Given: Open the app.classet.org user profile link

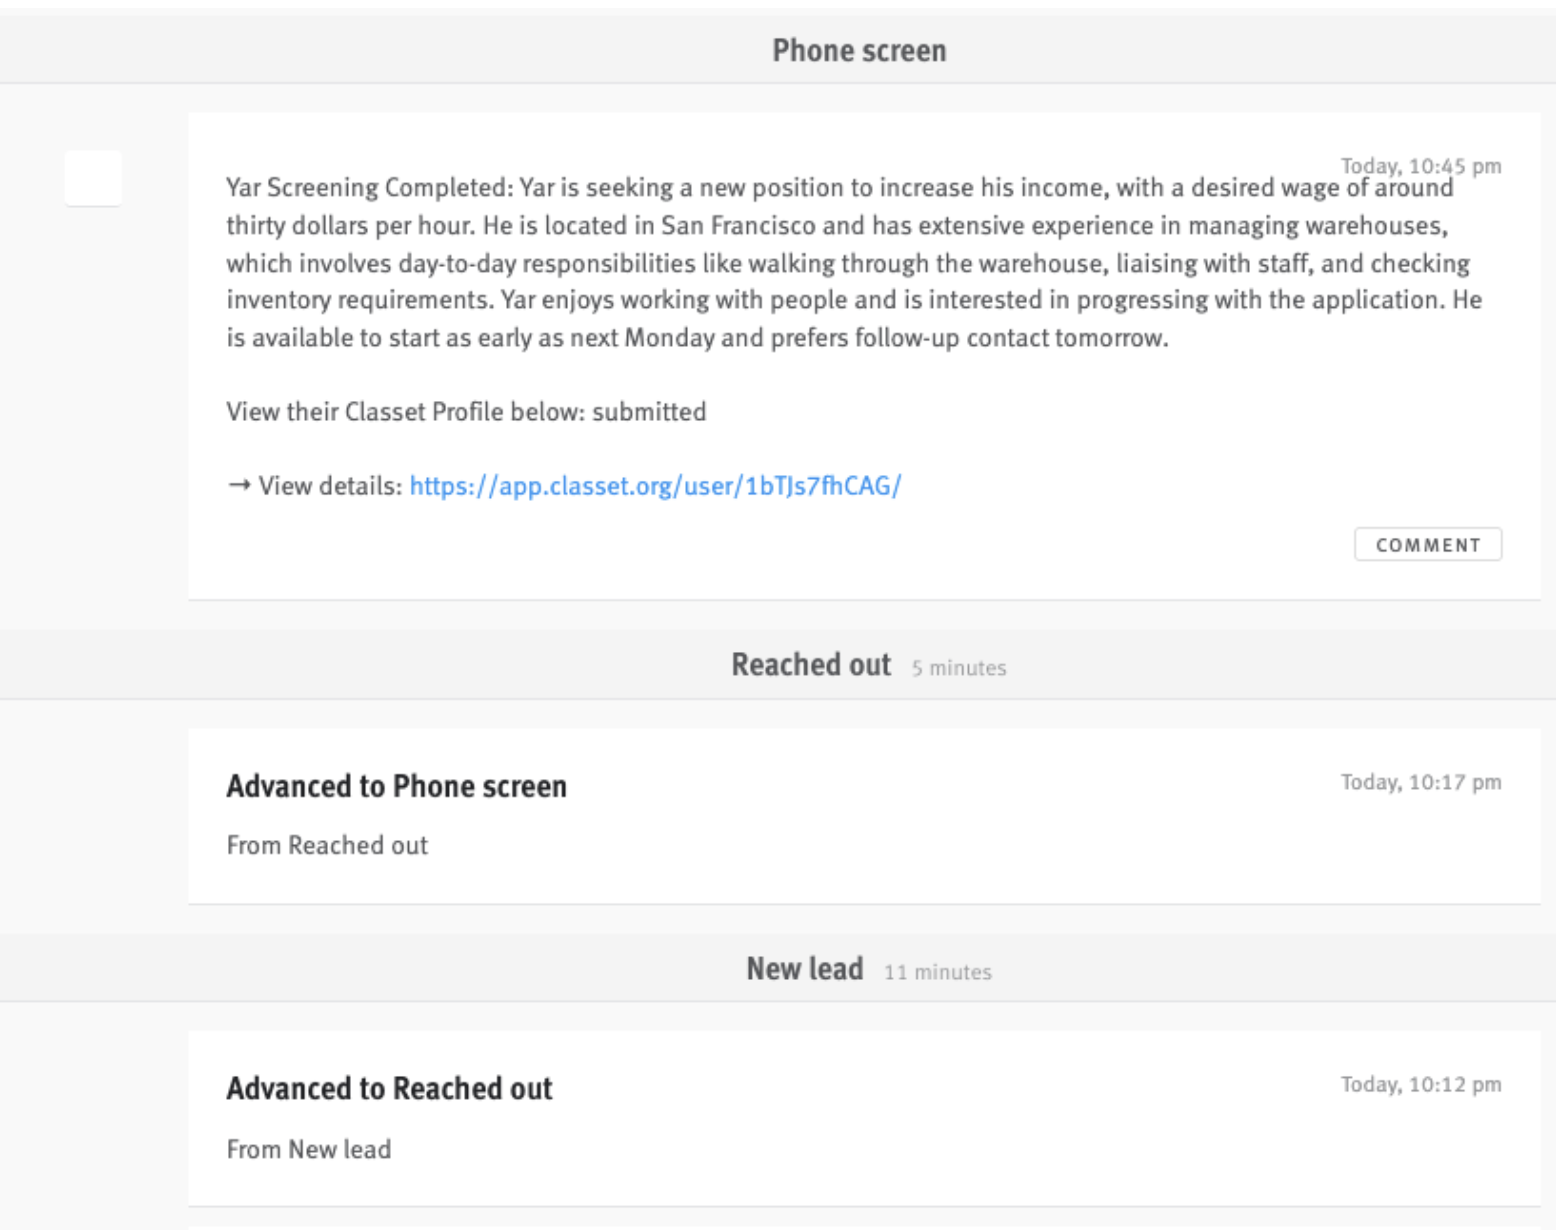Looking at the screenshot, I should tap(655, 486).
